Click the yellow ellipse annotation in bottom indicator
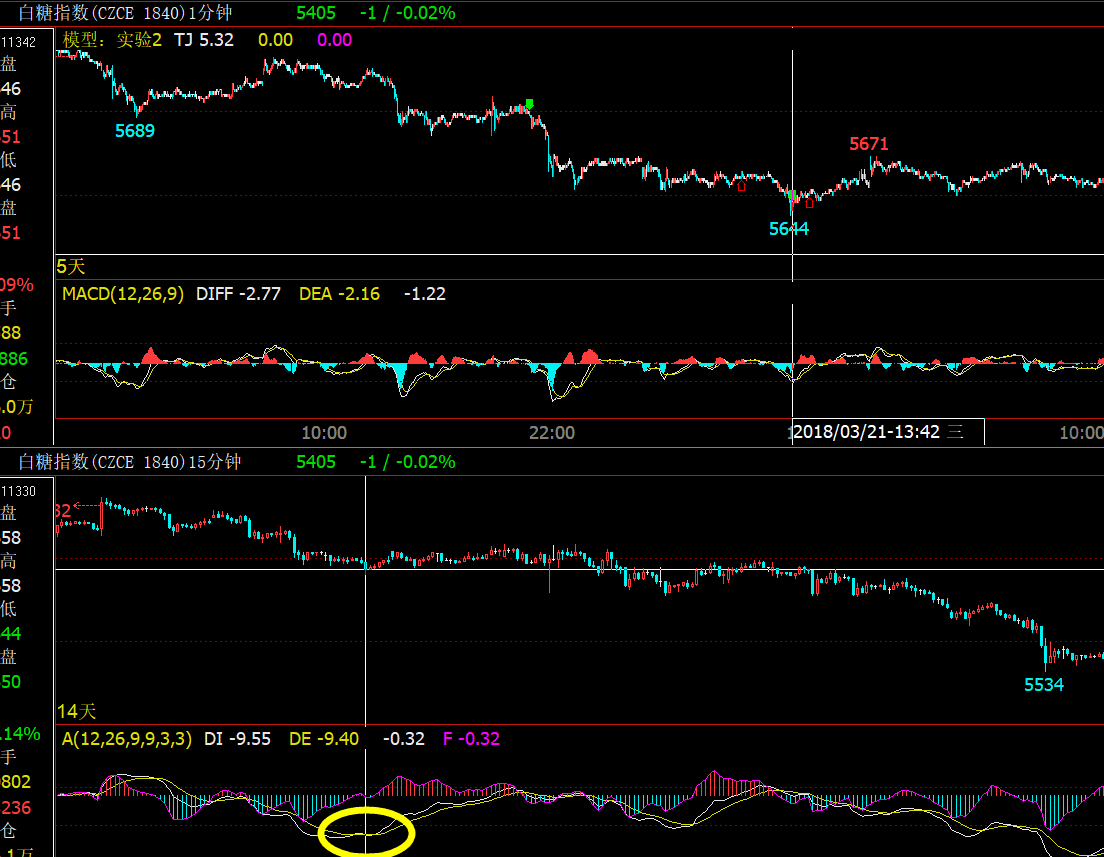This screenshot has width=1104, height=857. coord(366,832)
